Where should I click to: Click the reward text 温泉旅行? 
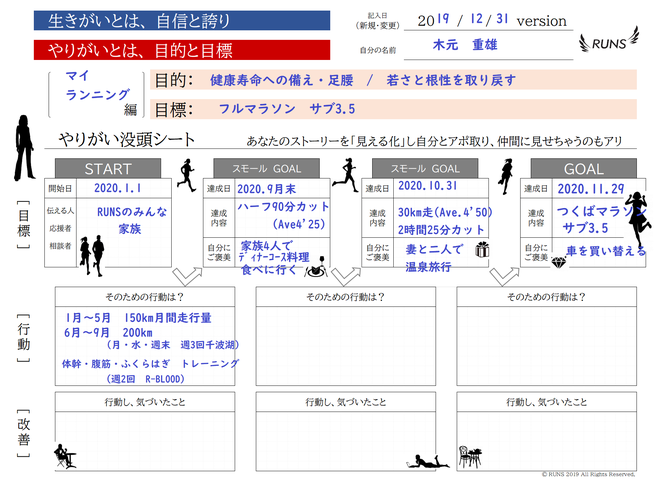point(428,267)
